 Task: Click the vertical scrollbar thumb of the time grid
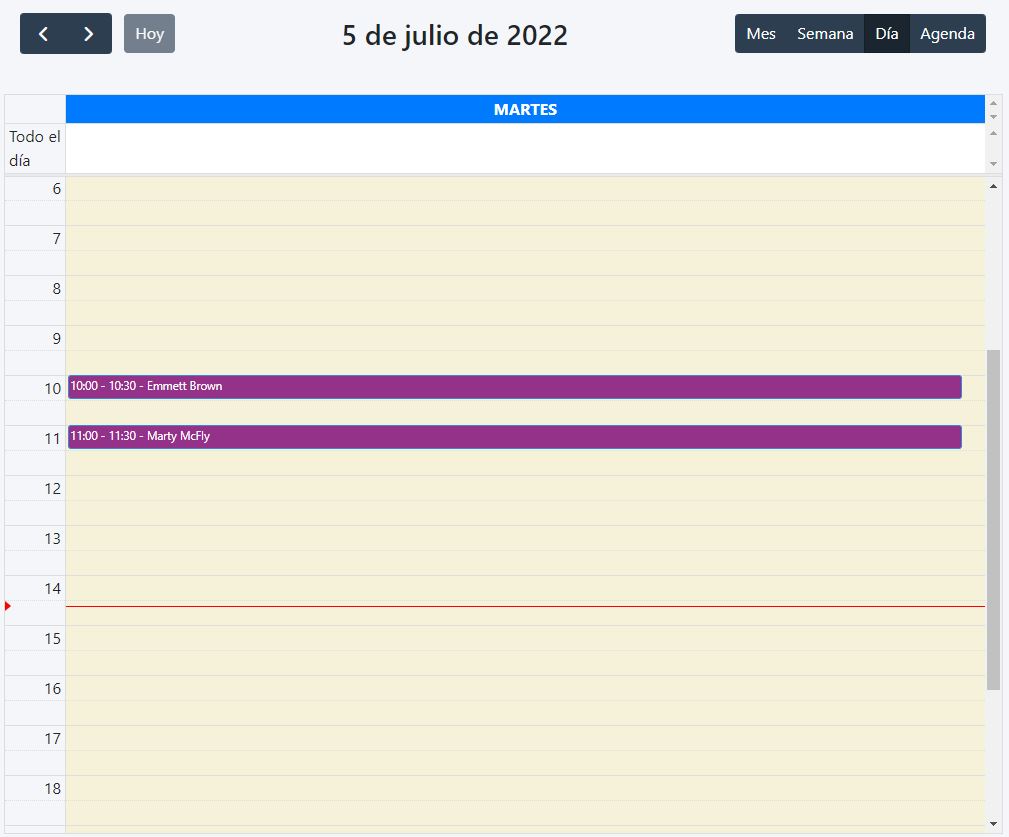tap(993, 520)
